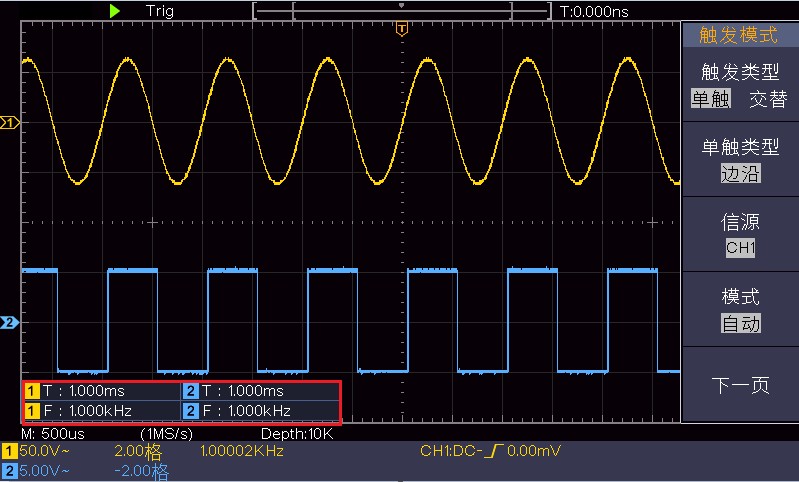Click the yellow 1 badge in T measurement row
Screen dimensions: 799x482
(32, 391)
